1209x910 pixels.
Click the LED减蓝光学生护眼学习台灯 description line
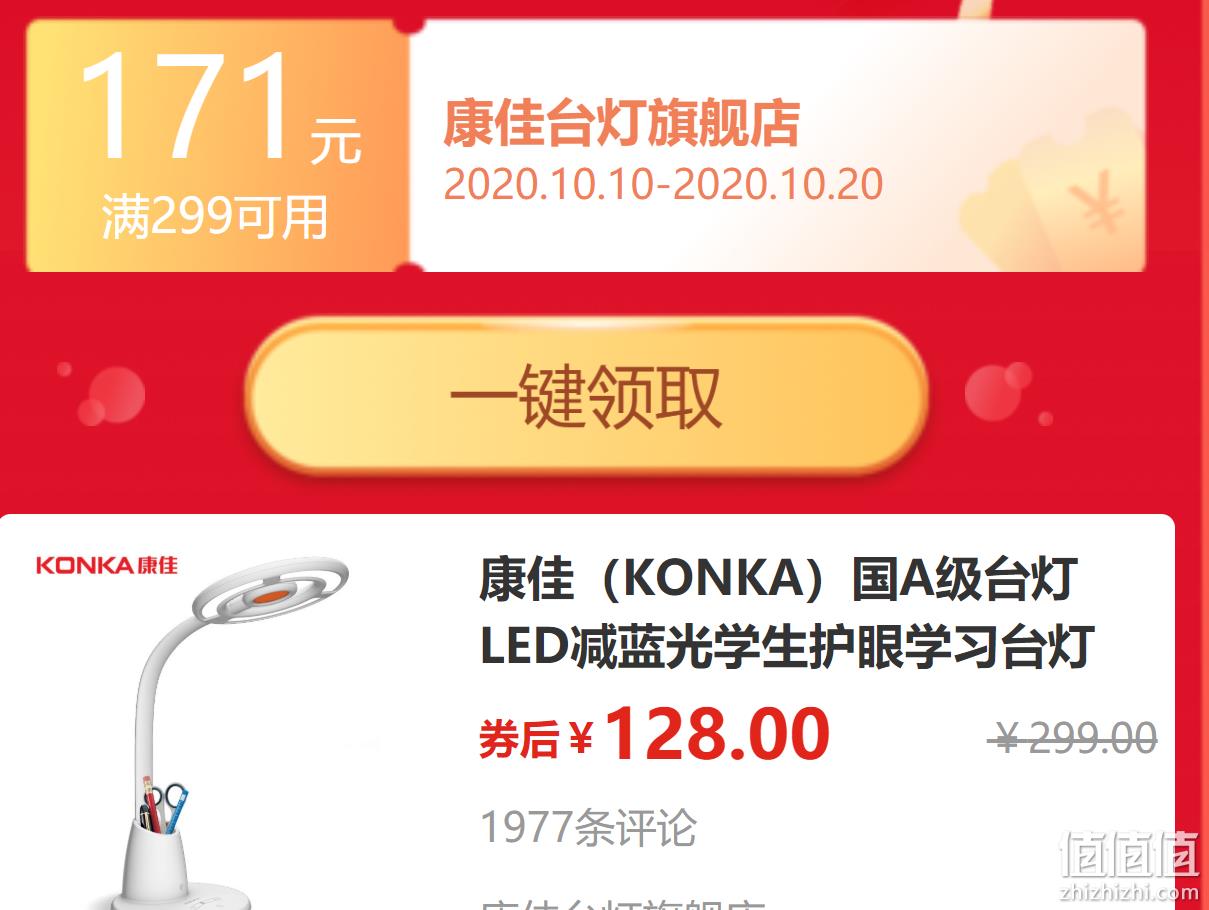point(787,647)
